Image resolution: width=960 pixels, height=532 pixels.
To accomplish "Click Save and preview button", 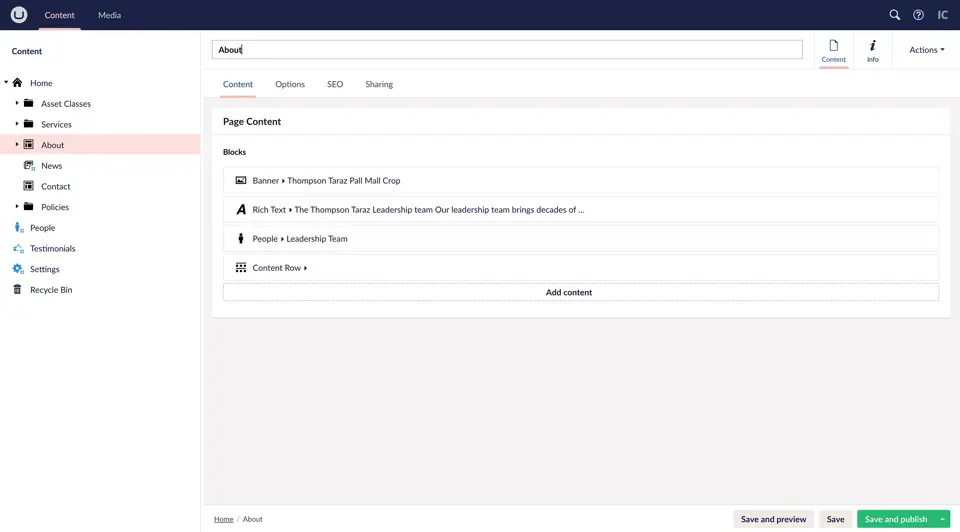I will click(x=773, y=519).
